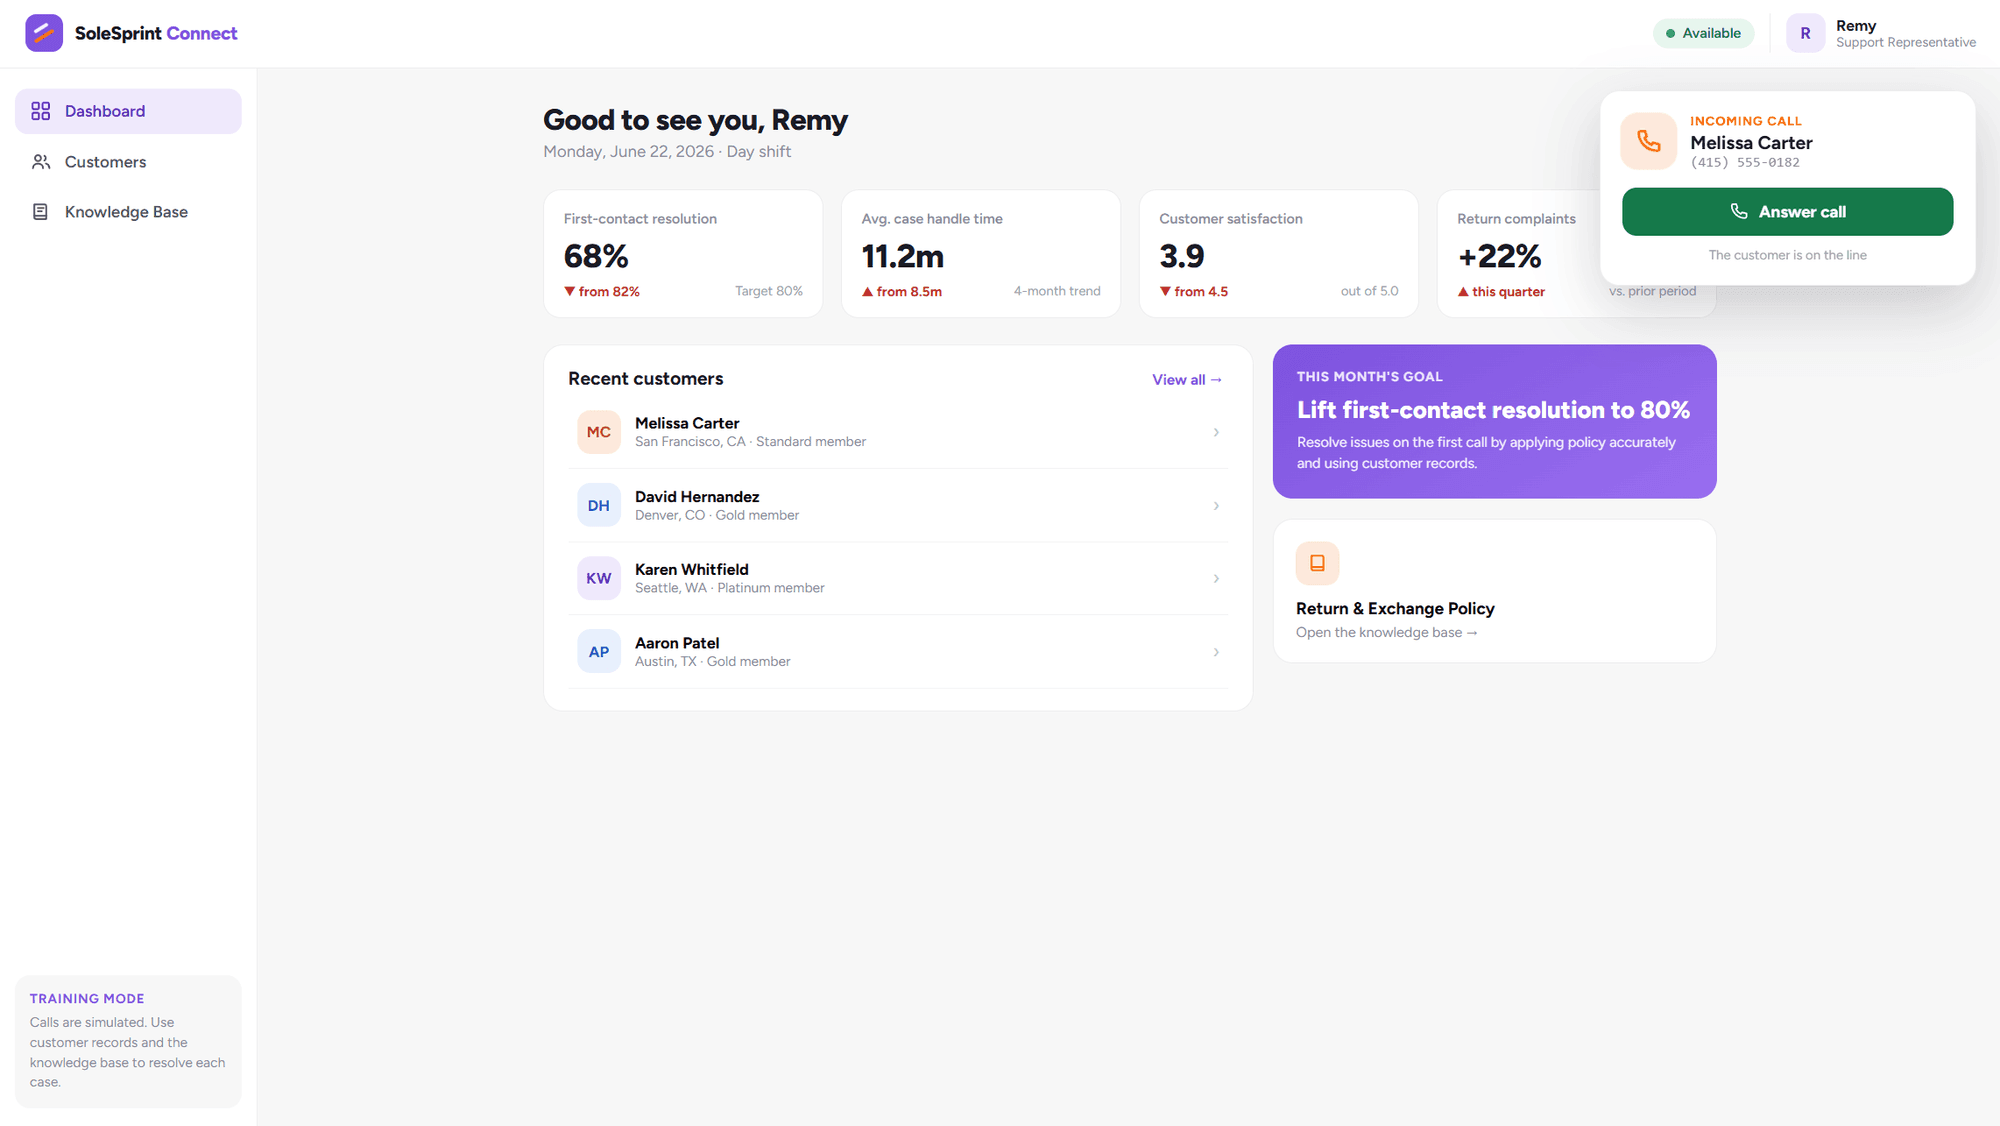
Task: Click the up arrow next to this quarter
Action: (x=1463, y=292)
